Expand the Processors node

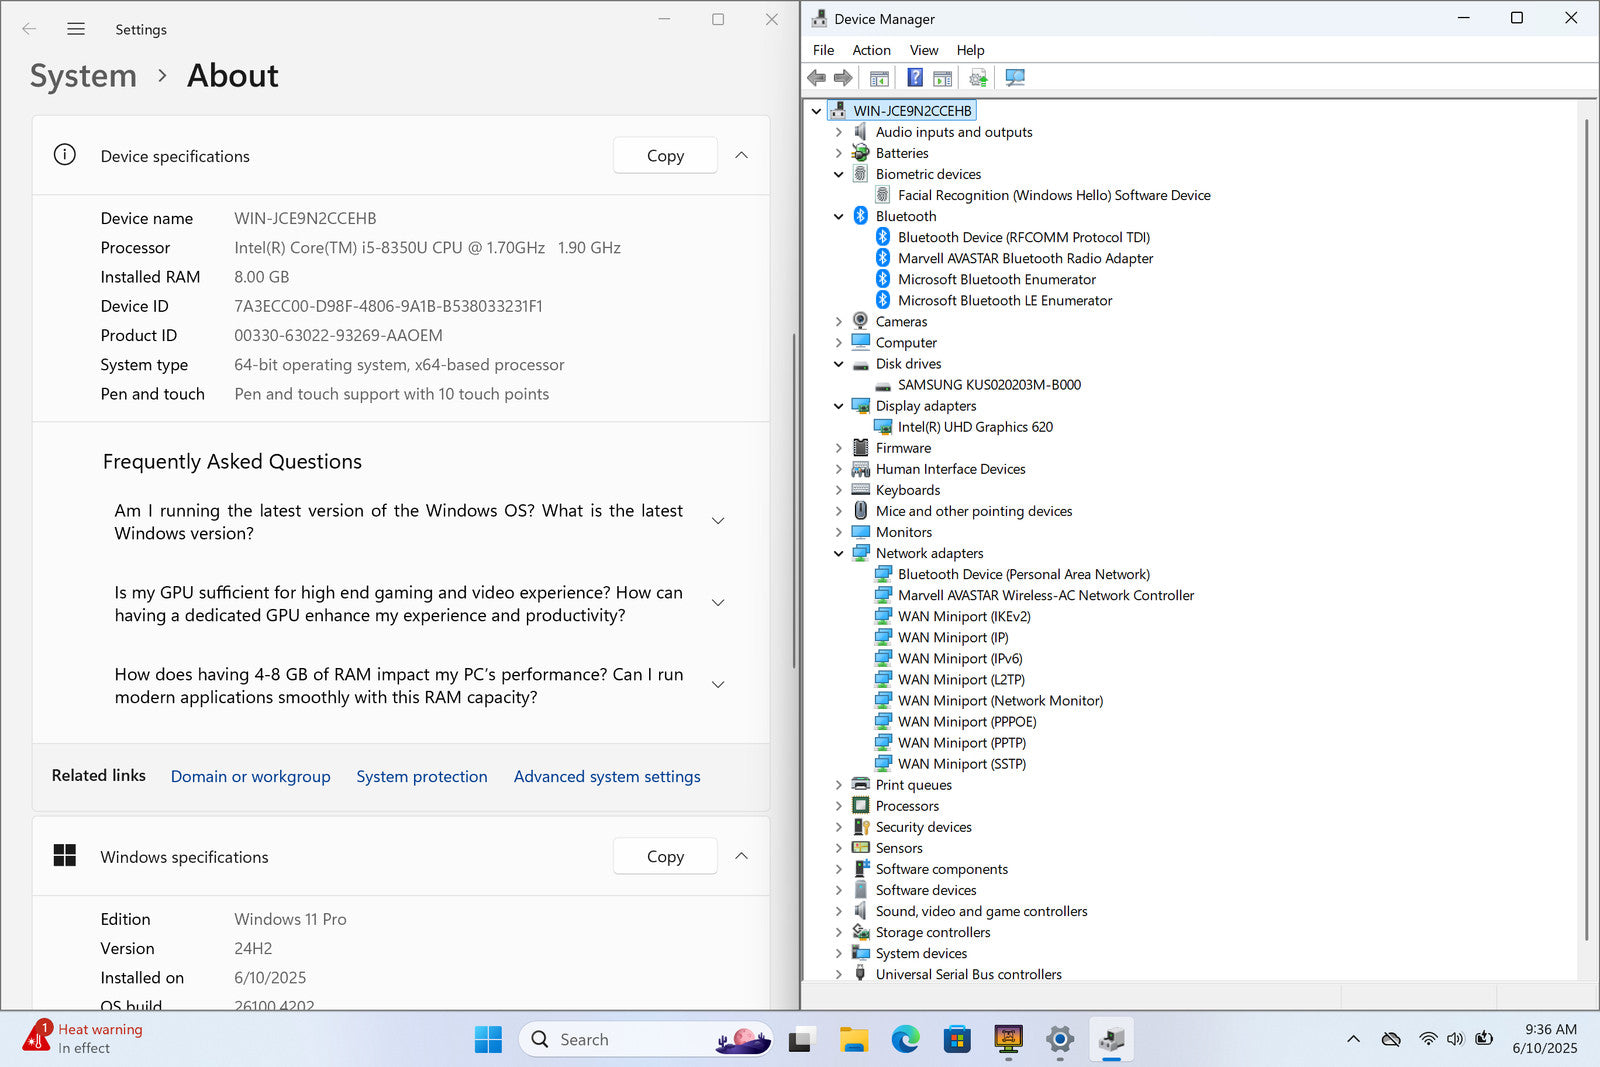tap(838, 806)
